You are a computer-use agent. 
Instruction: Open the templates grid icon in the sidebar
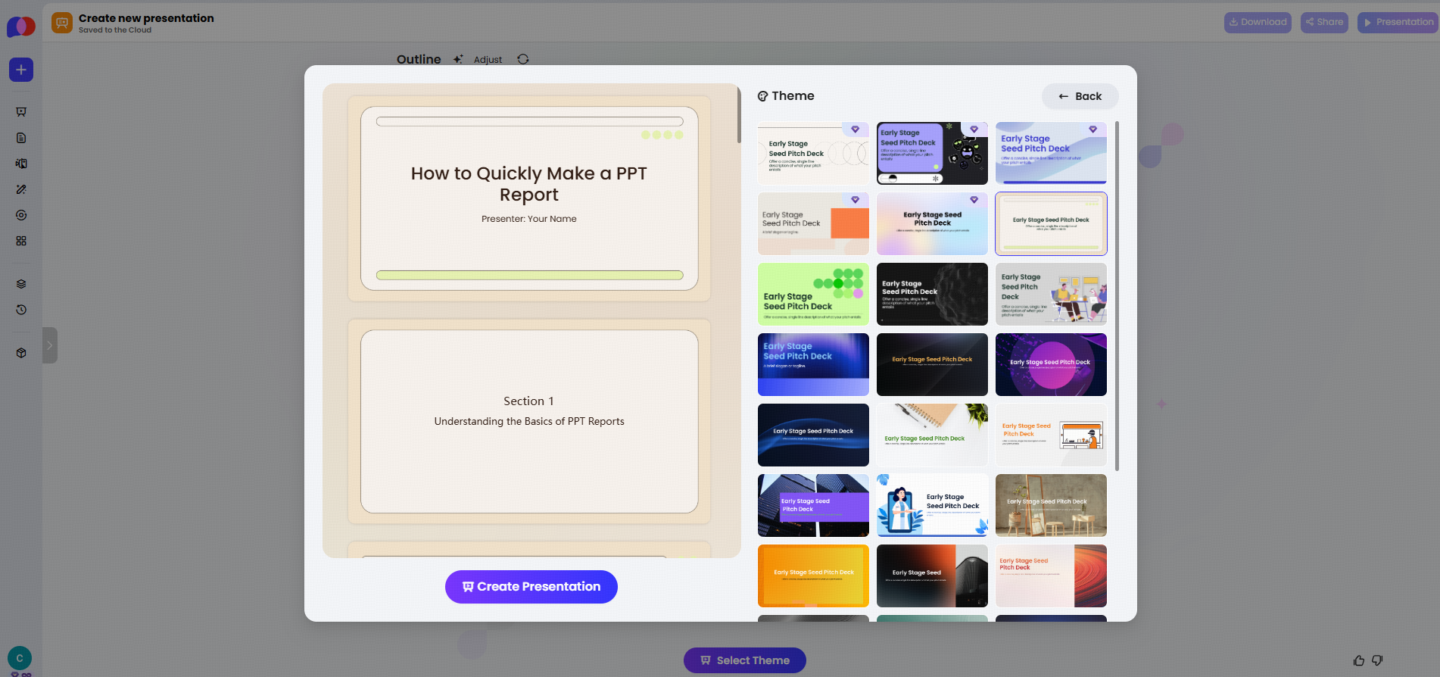point(20,240)
